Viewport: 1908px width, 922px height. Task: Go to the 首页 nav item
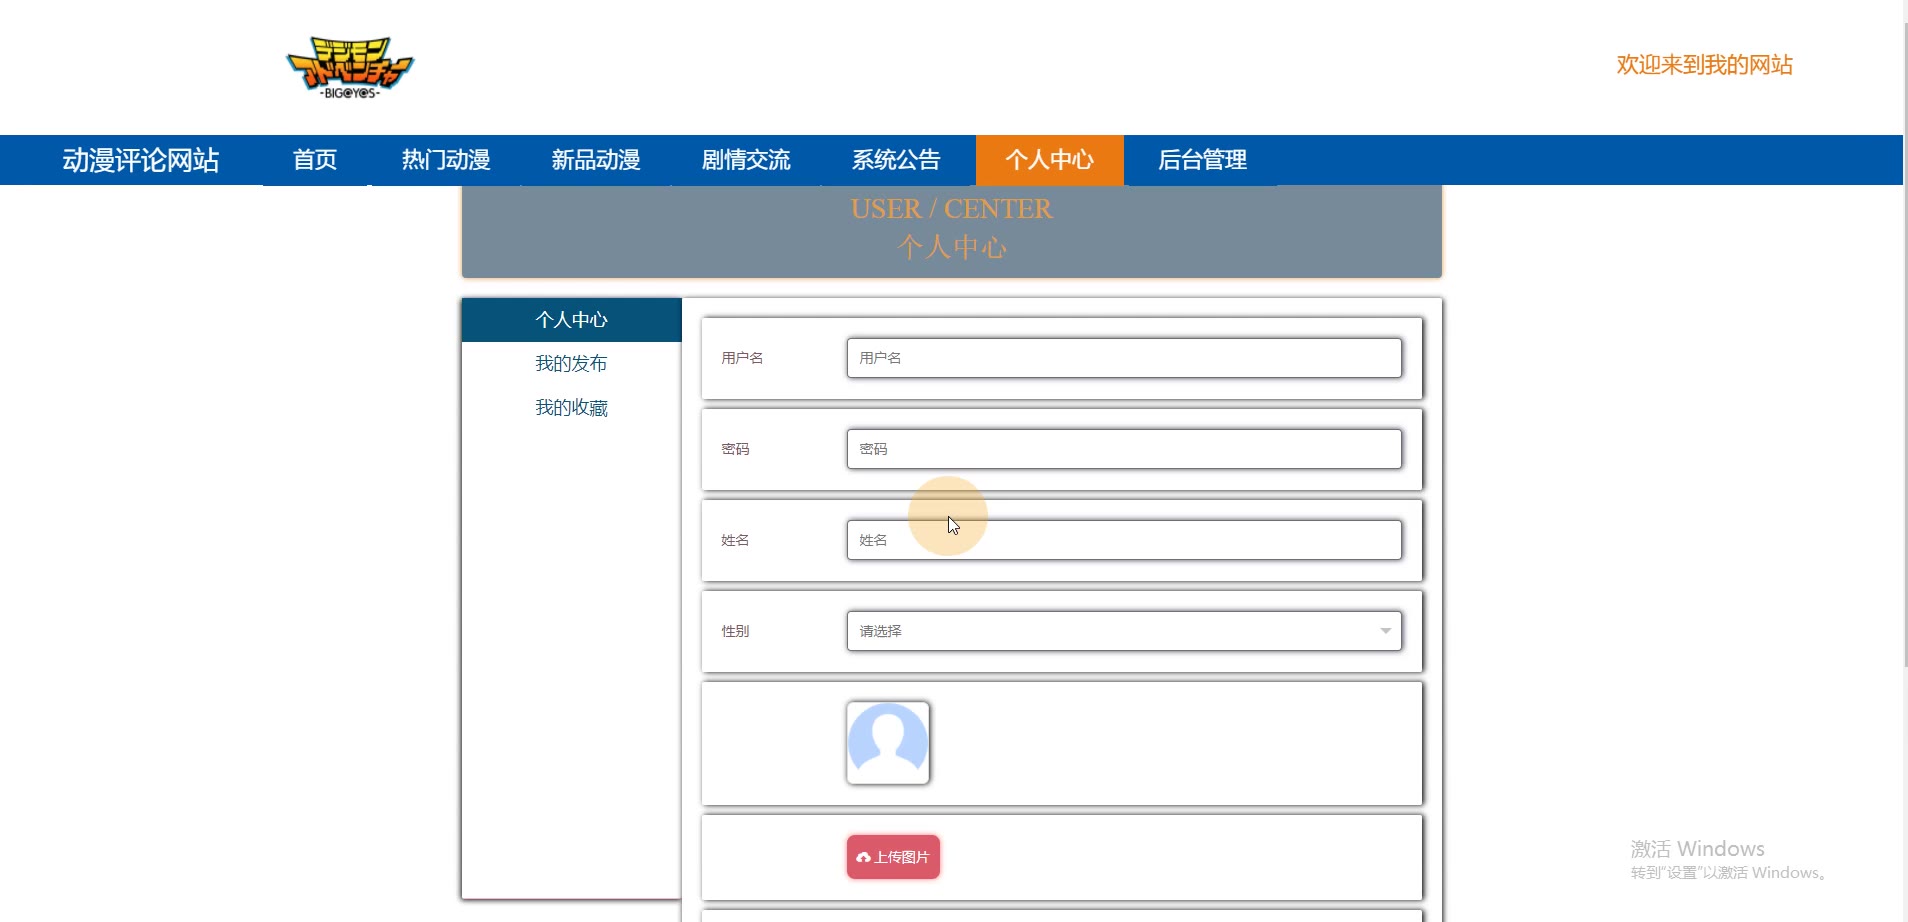coord(315,160)
